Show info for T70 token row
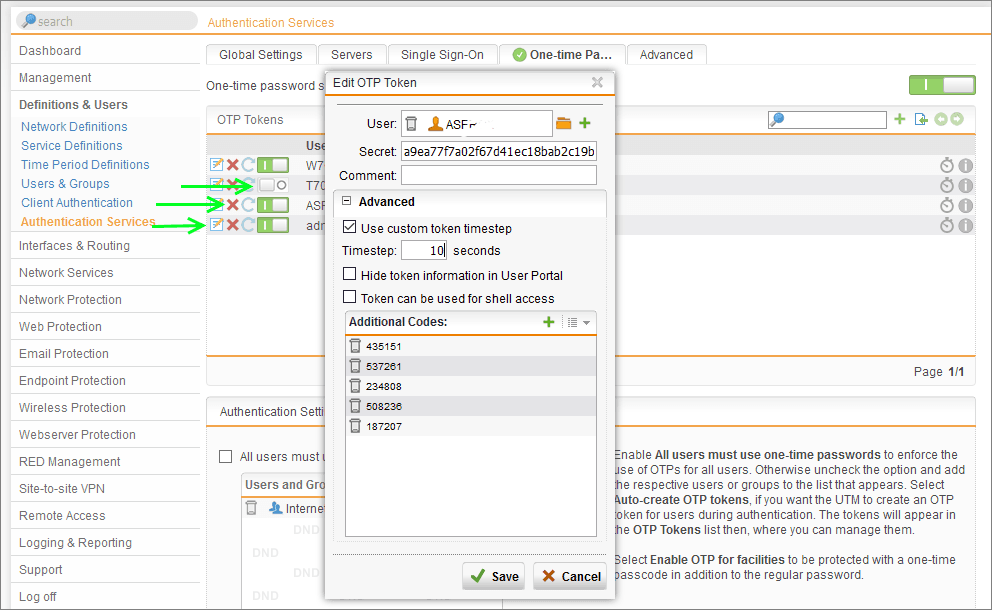Image resolution: width=992 pixels, height=610 pixels. click(965, 185)
